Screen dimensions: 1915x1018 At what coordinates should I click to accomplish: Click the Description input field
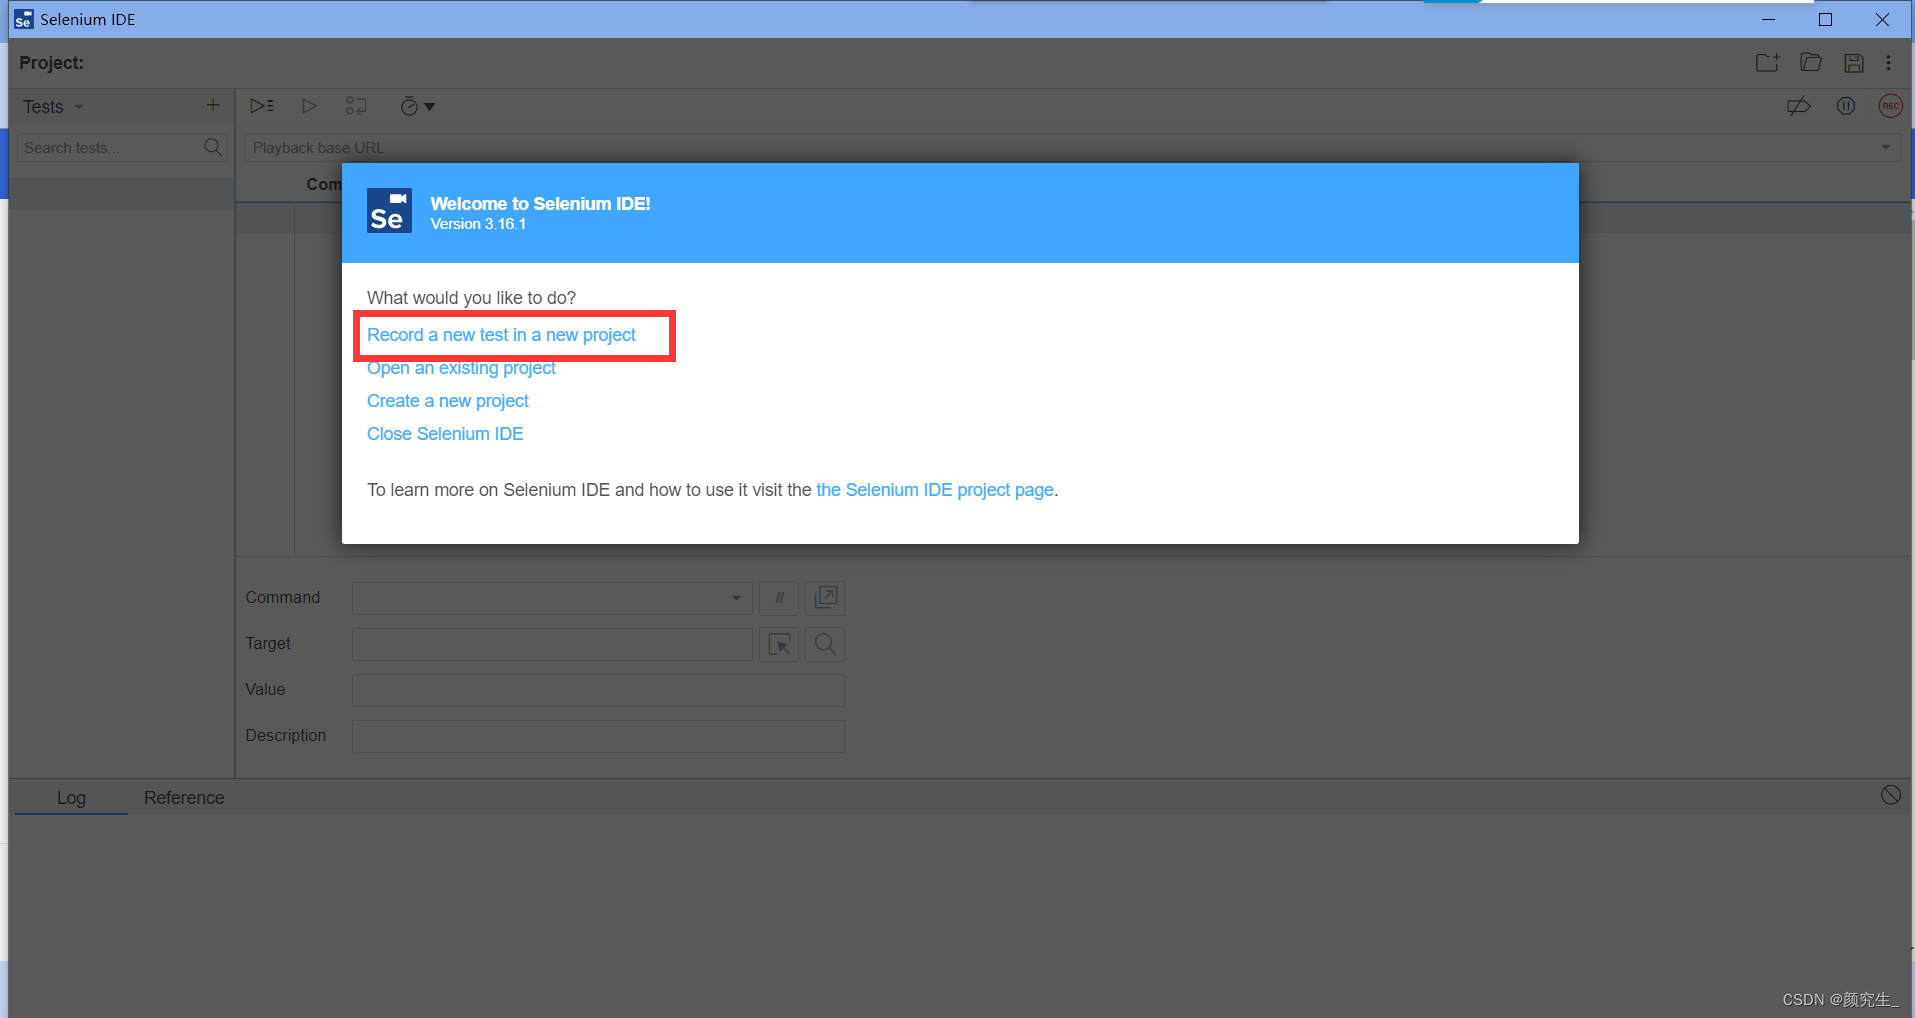point(598,736)
